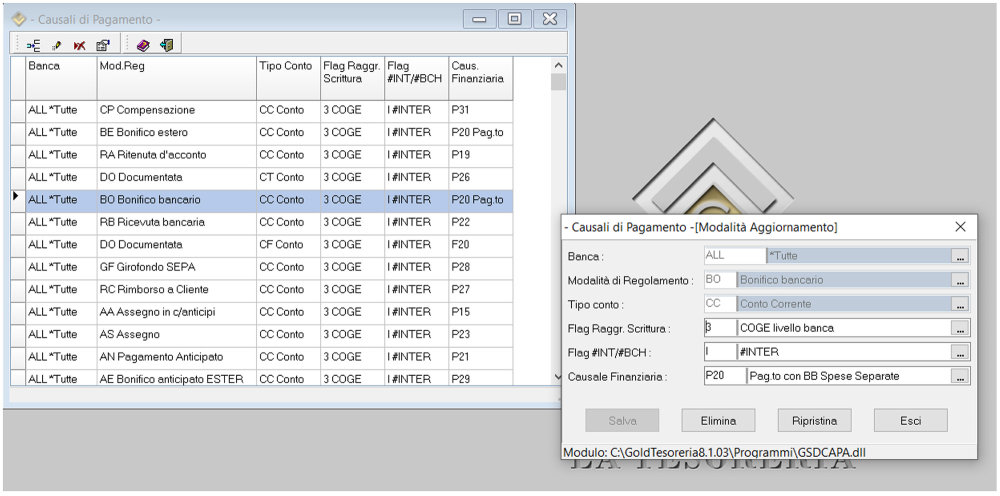
Task: Open lookup button for Causale Finanziaria
Action: tap(960, 376)
